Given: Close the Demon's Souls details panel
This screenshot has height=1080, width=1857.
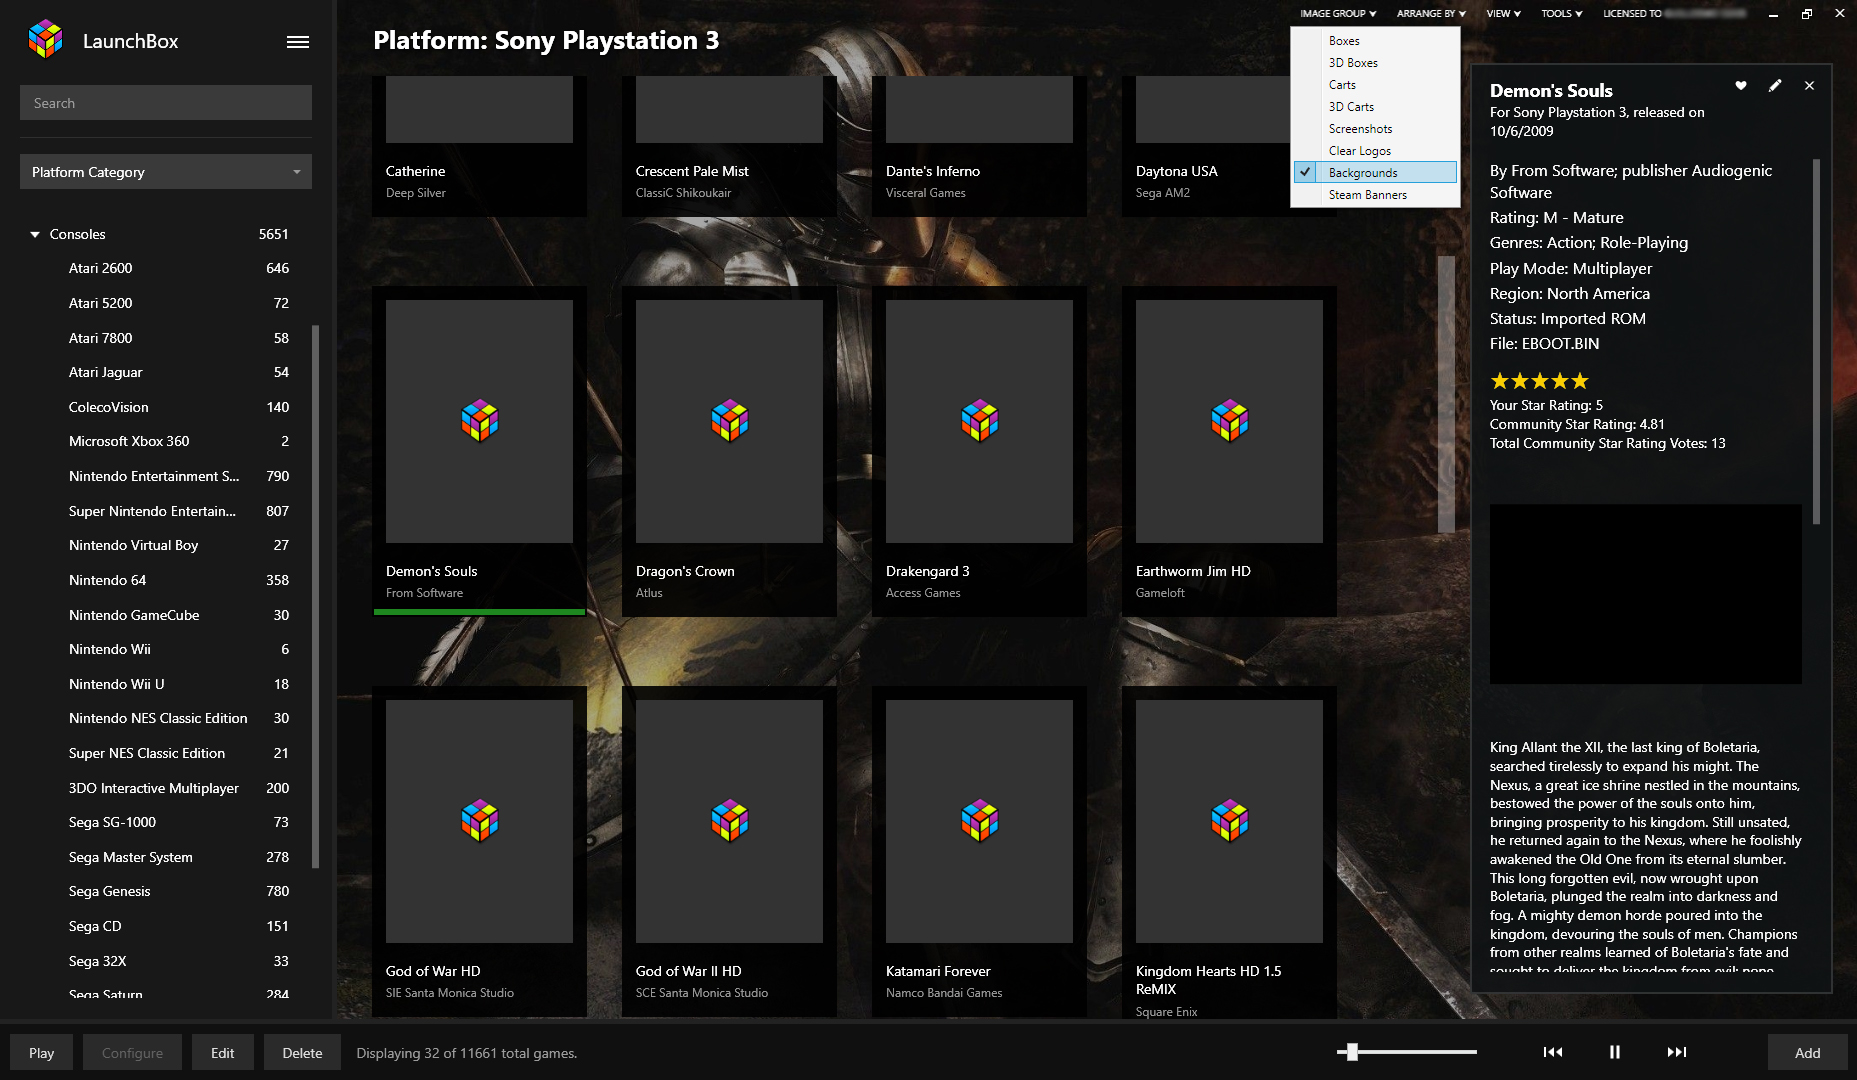Looking at the screenshot, I should tap(1809, 86).
